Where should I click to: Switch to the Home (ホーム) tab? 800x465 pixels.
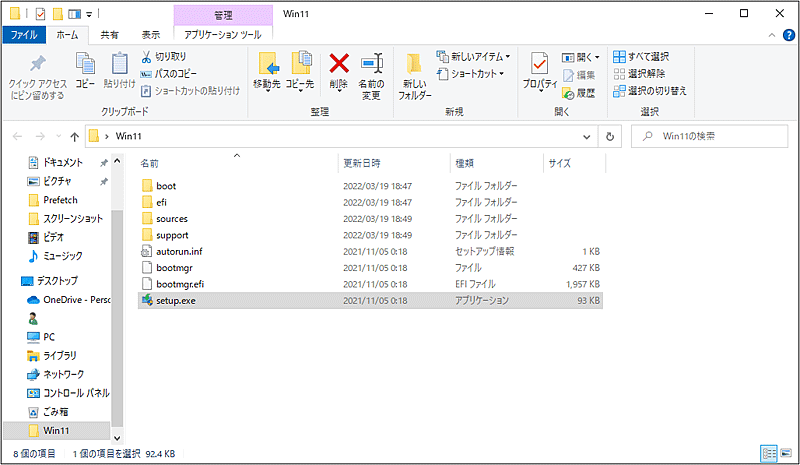[67, 35]
